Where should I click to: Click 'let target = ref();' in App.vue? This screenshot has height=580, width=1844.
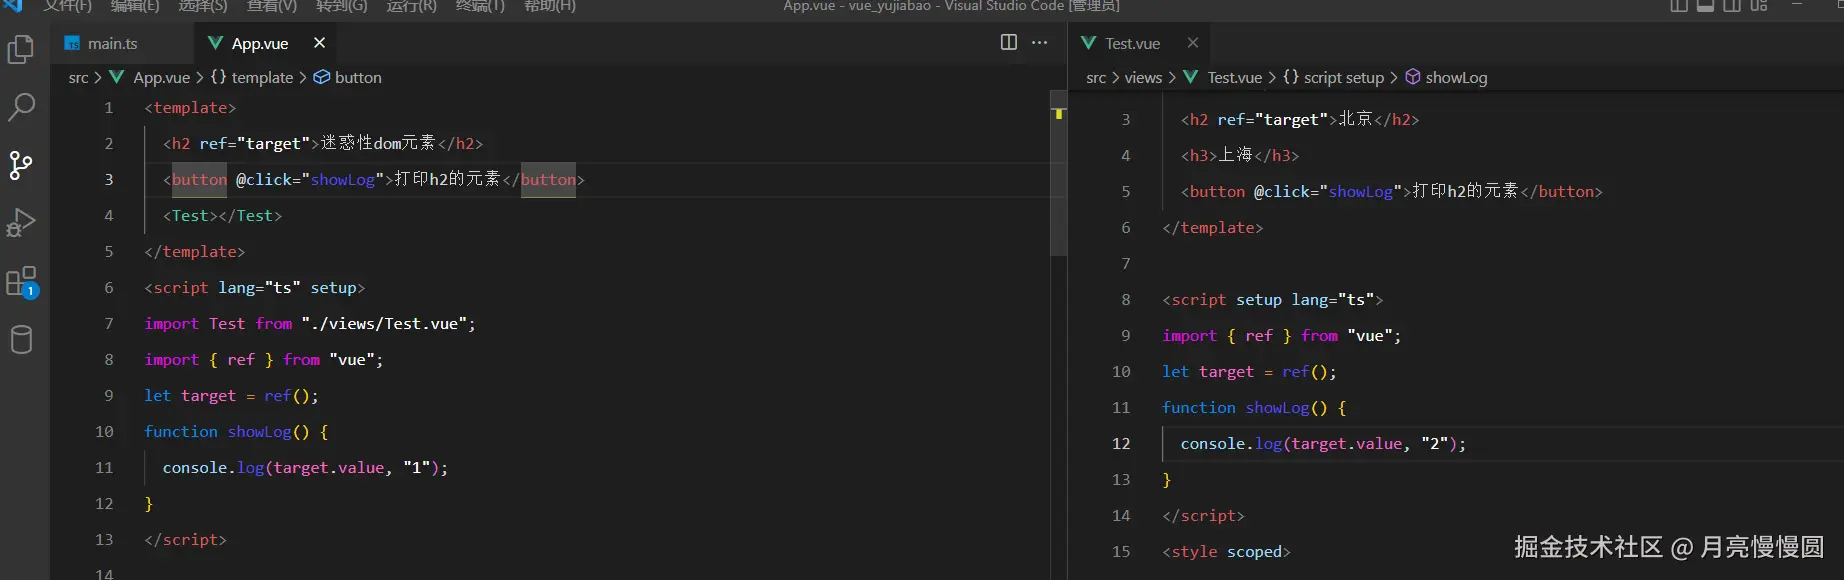point(231,395)
